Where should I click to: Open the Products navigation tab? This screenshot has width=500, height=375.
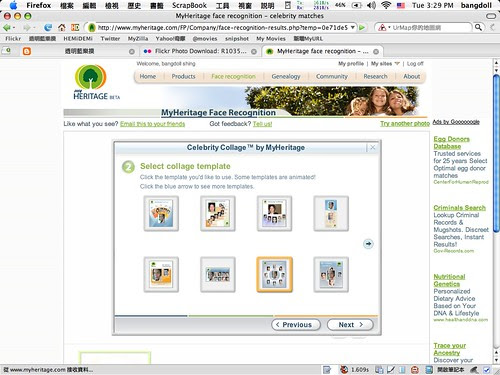(x=183, y=76)
